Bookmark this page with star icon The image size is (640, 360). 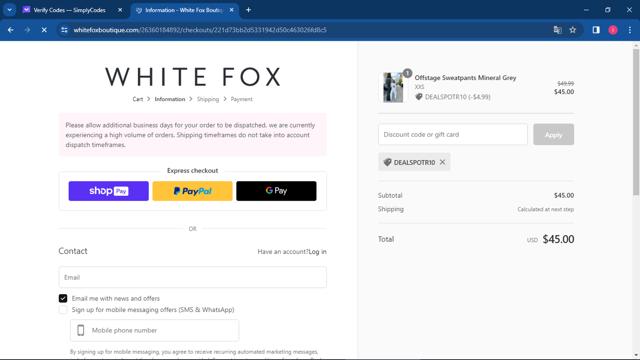[573, 30]
